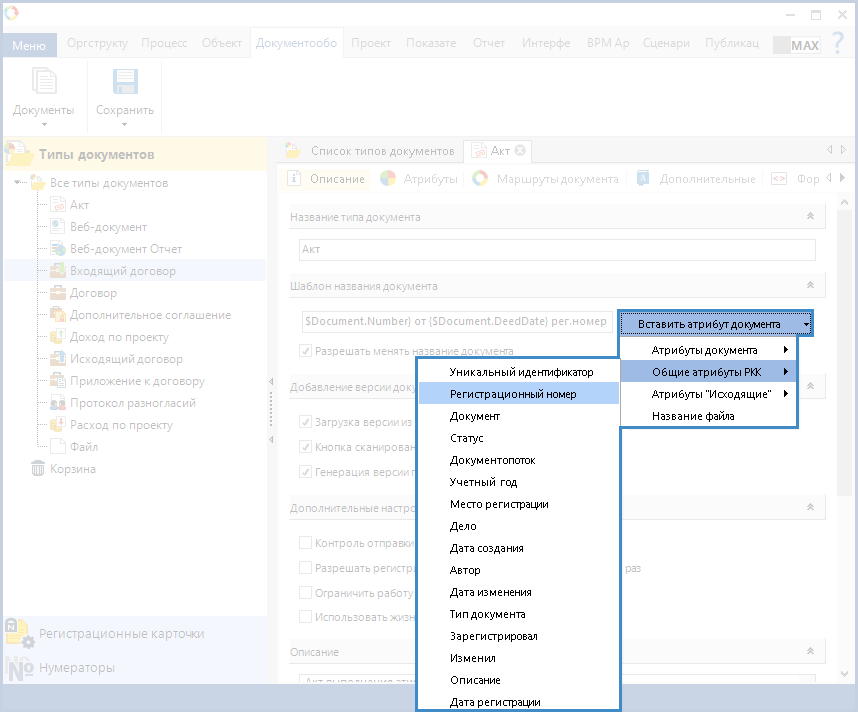This screenshot has height=712, width=858.
Task: Click the document type name field with Акт
Action: coord(557,250)
